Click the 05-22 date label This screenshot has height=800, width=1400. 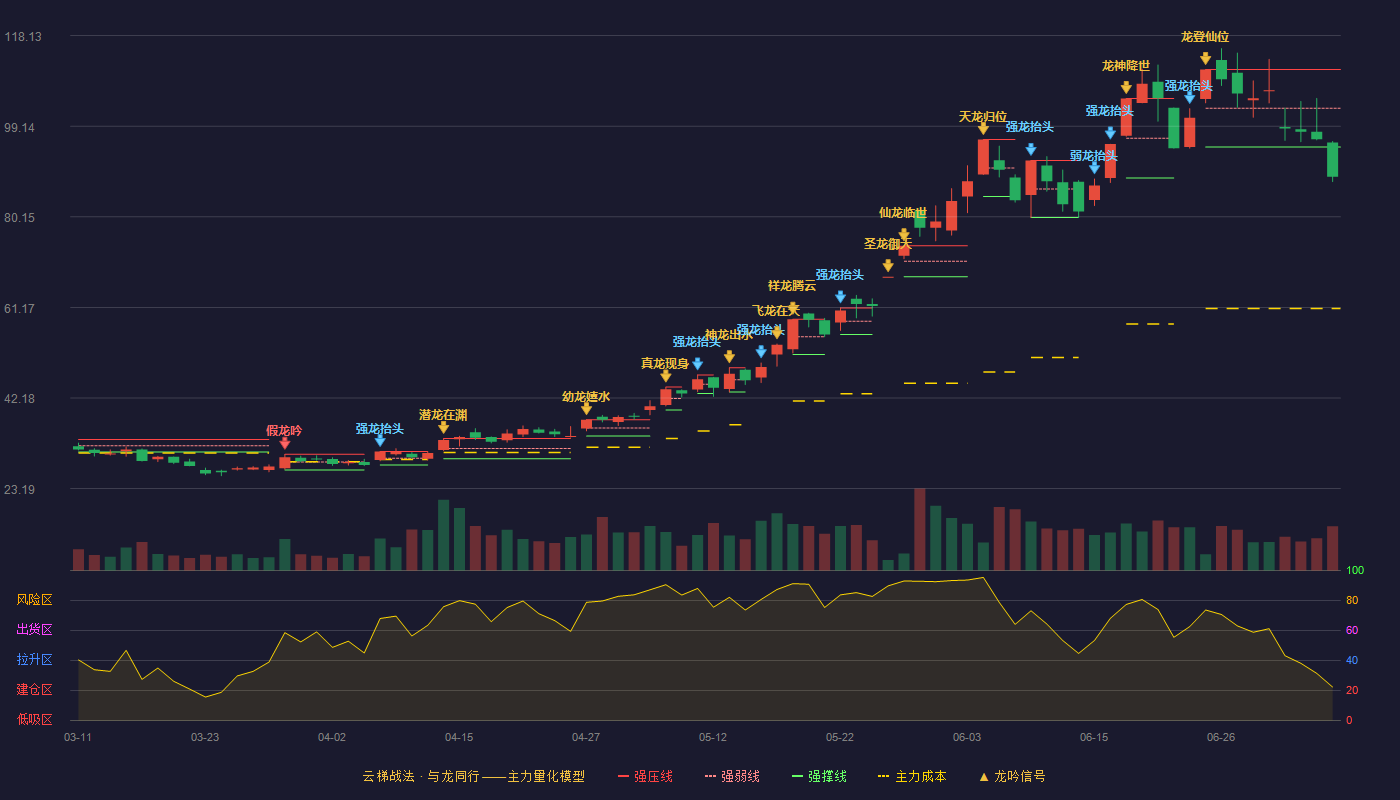click(x=840, y=737)
